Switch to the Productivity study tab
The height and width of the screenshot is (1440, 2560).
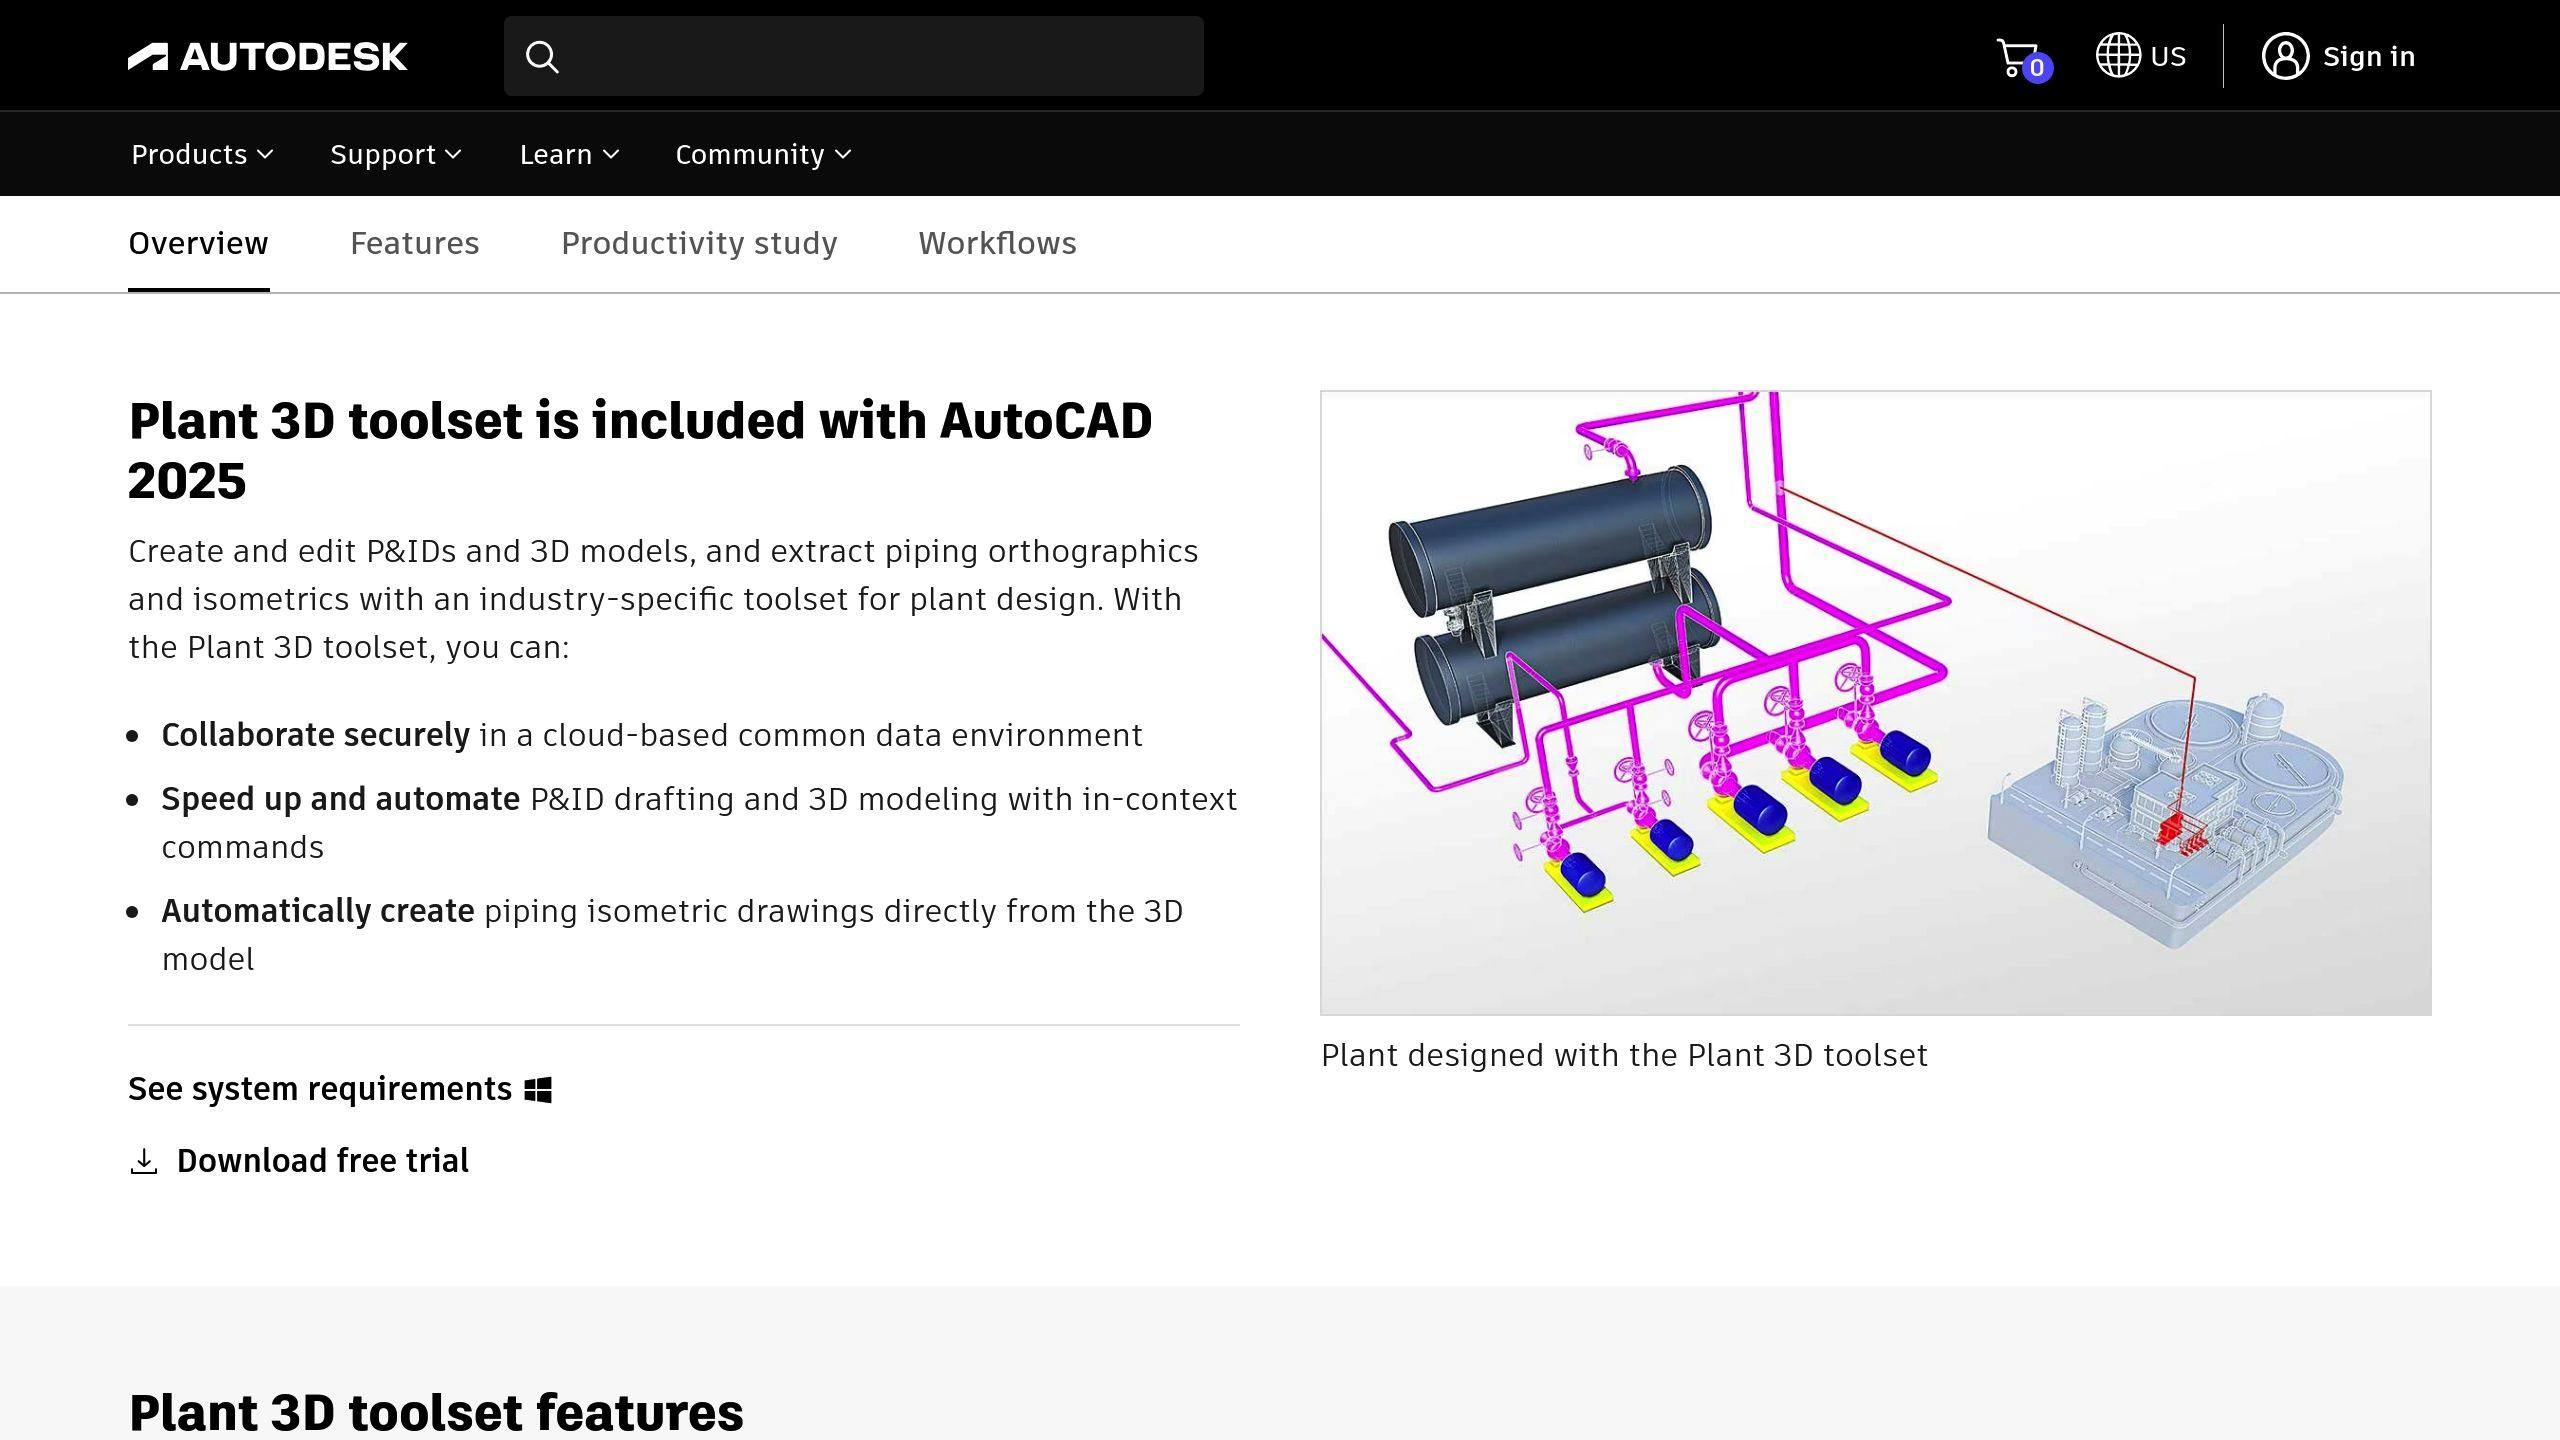(699, 243)
